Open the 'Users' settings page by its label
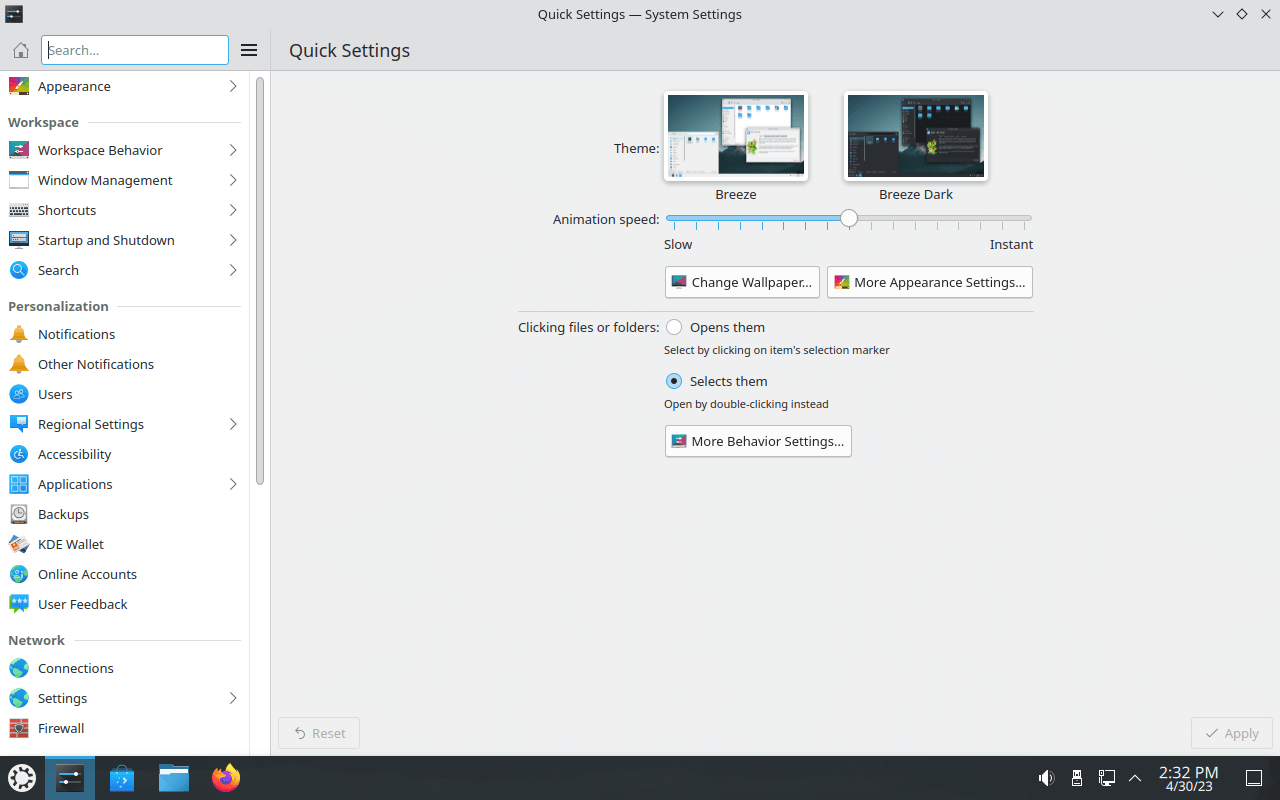 pyautogui.click(x=55, y=394)
